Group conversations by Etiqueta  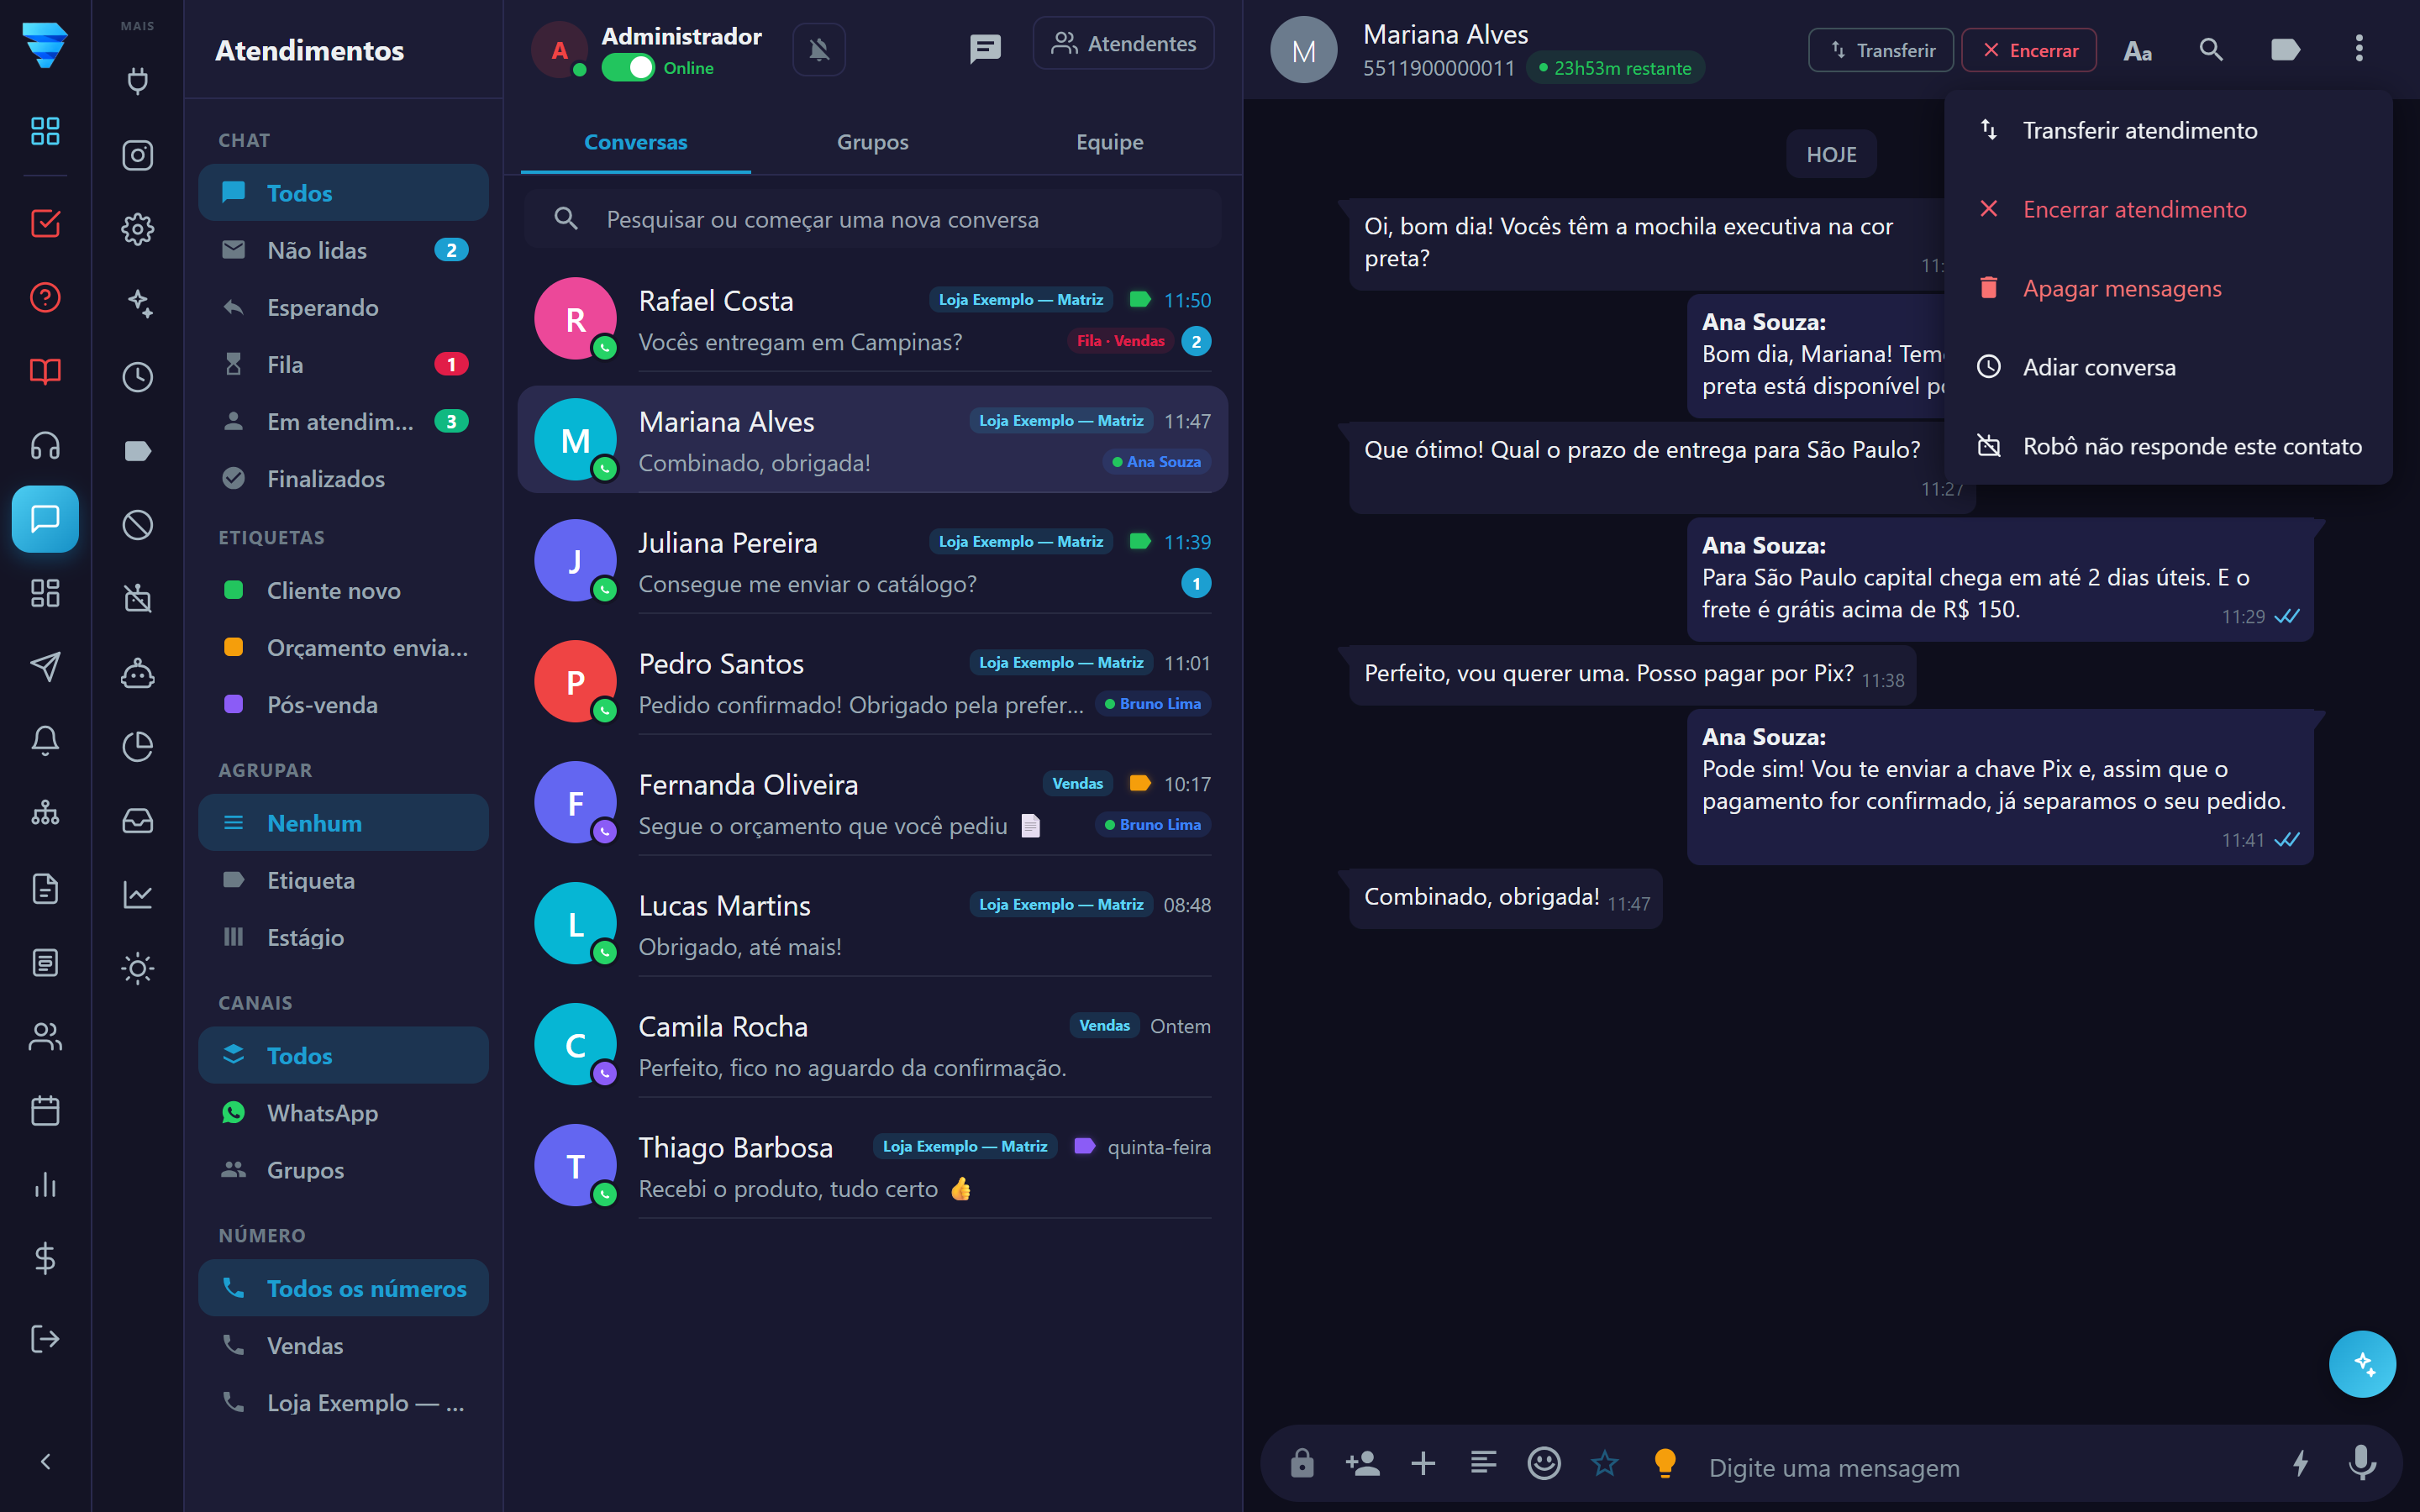tap(343, 880)
